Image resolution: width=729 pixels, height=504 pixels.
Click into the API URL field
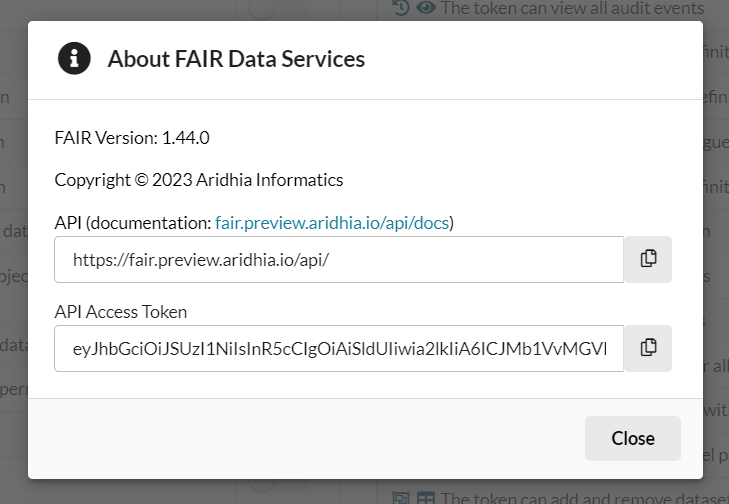pyautogui.click(x=340, y=259)
